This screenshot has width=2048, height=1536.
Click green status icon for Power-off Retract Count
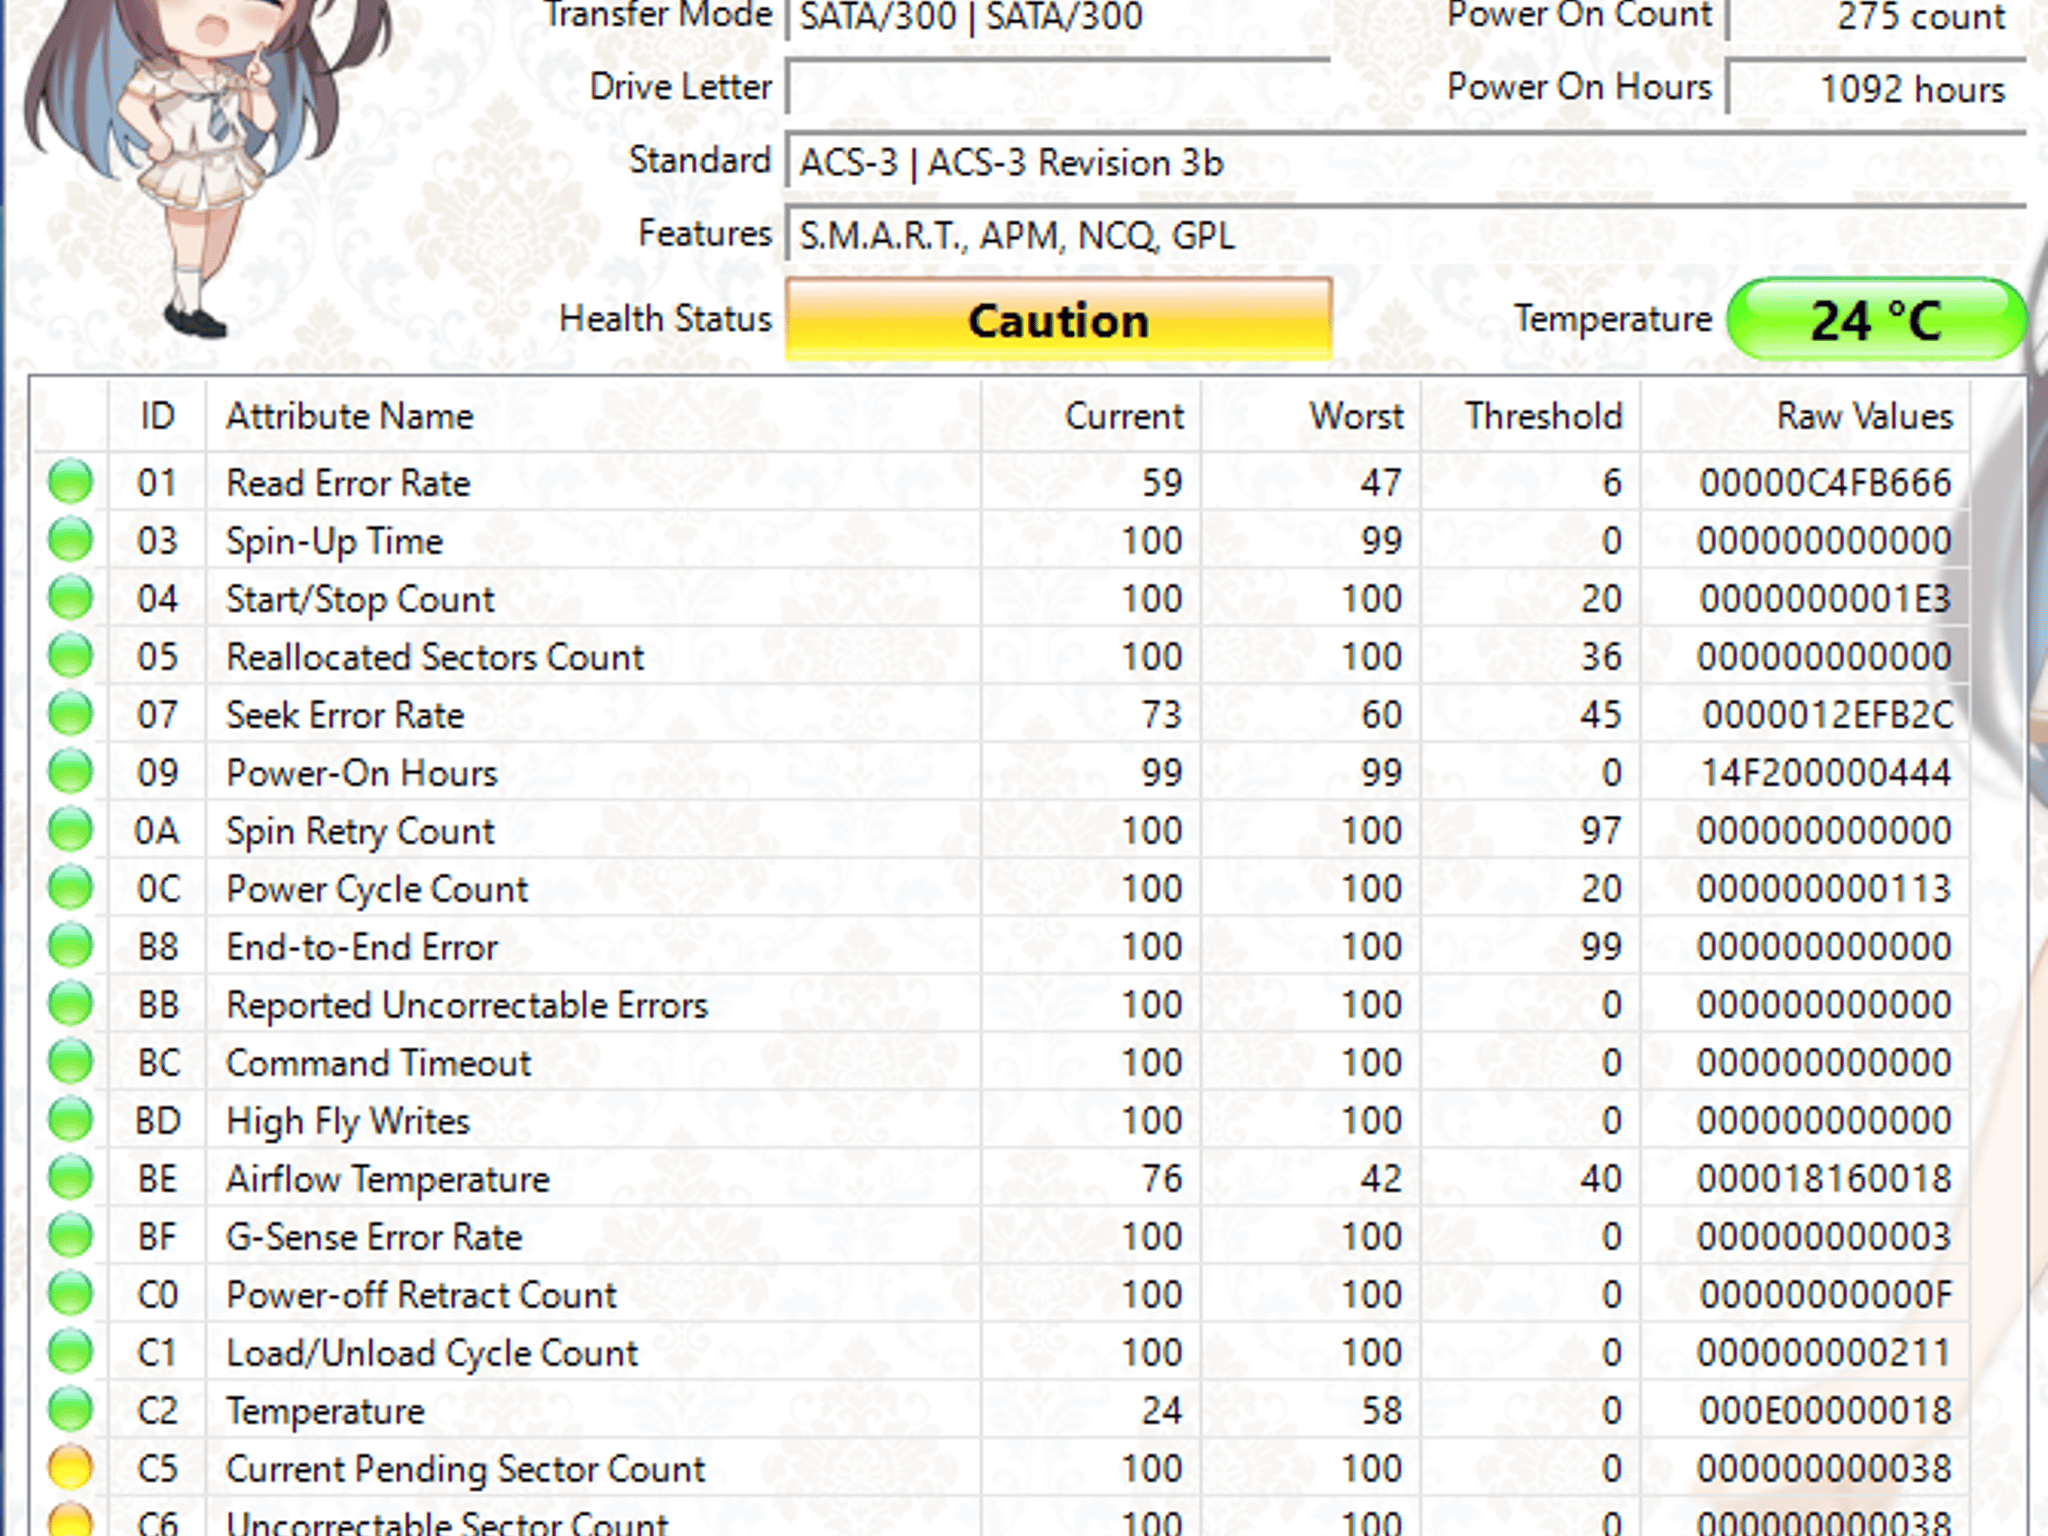point(71,1294)
